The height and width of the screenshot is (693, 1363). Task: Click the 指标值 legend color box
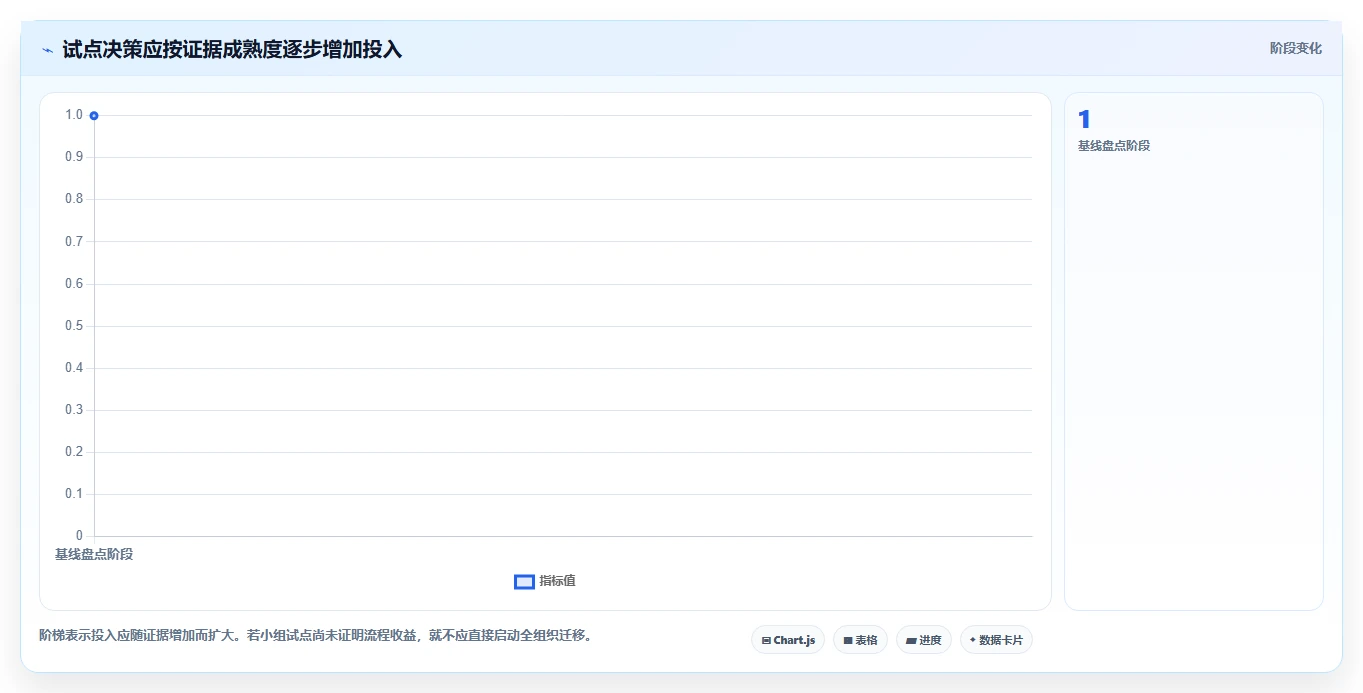(x=524, y=582)
